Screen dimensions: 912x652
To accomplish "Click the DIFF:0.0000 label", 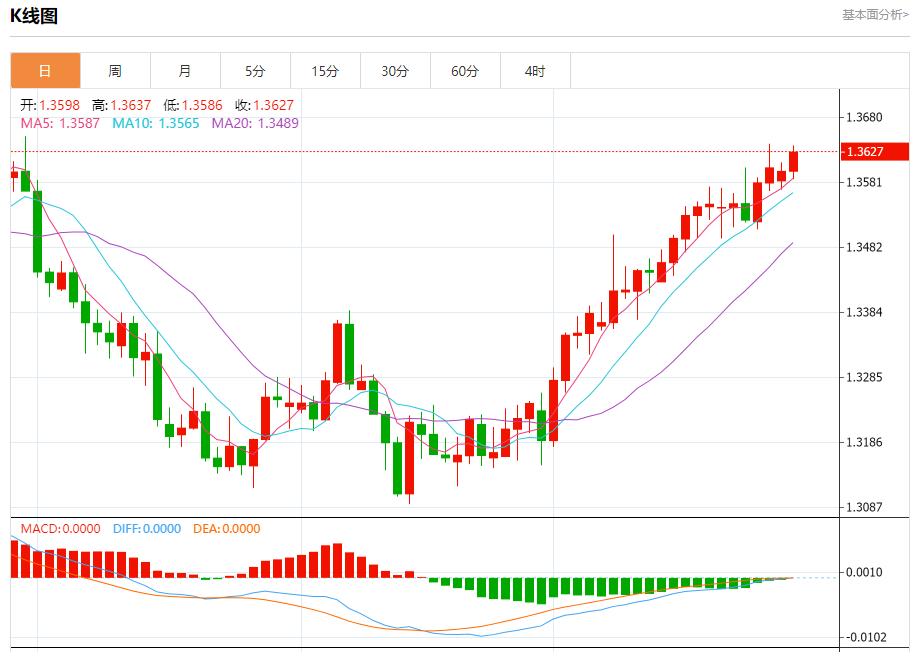I will (147, 529).
